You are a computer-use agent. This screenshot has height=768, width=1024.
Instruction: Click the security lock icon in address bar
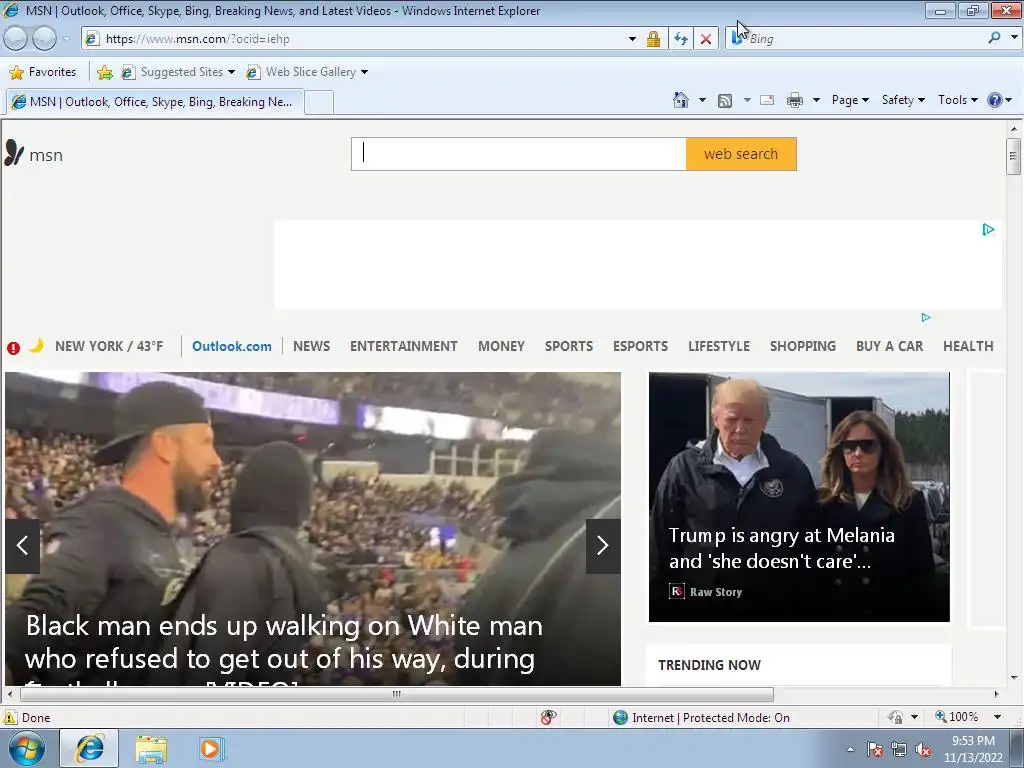pyautogui.click(x=653, y=39)
